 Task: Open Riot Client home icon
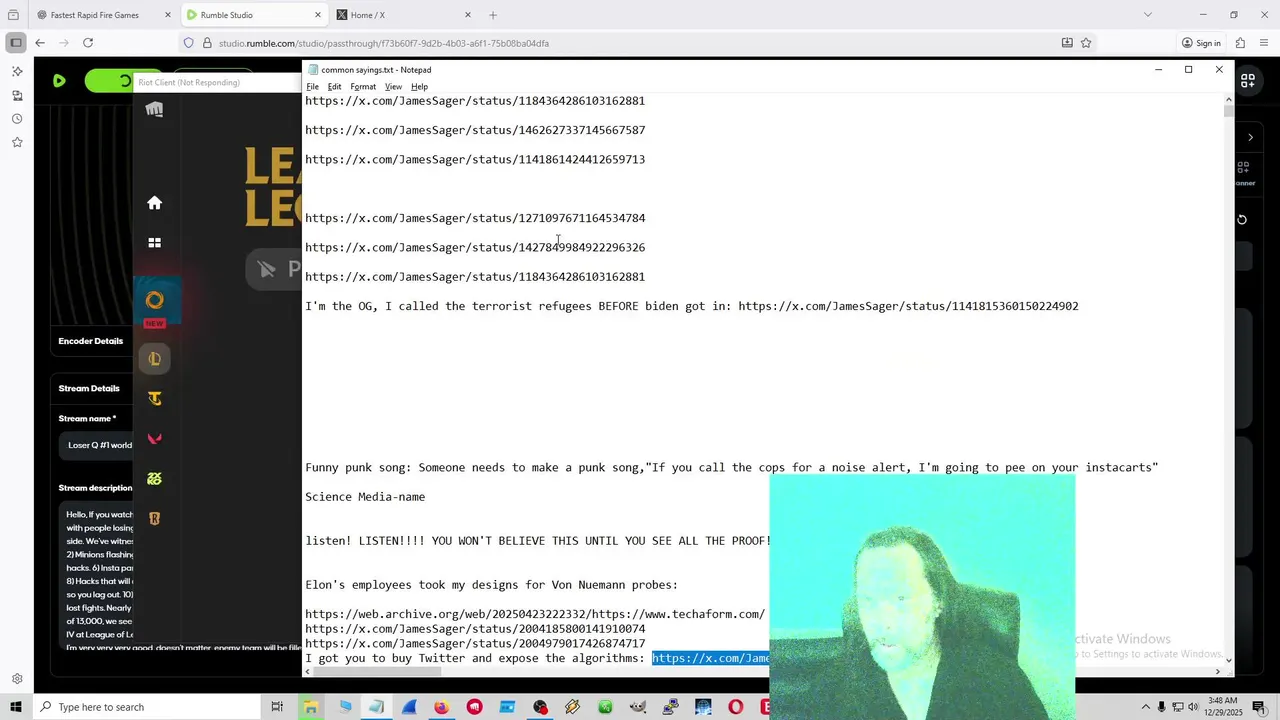(x=154, y=203)
